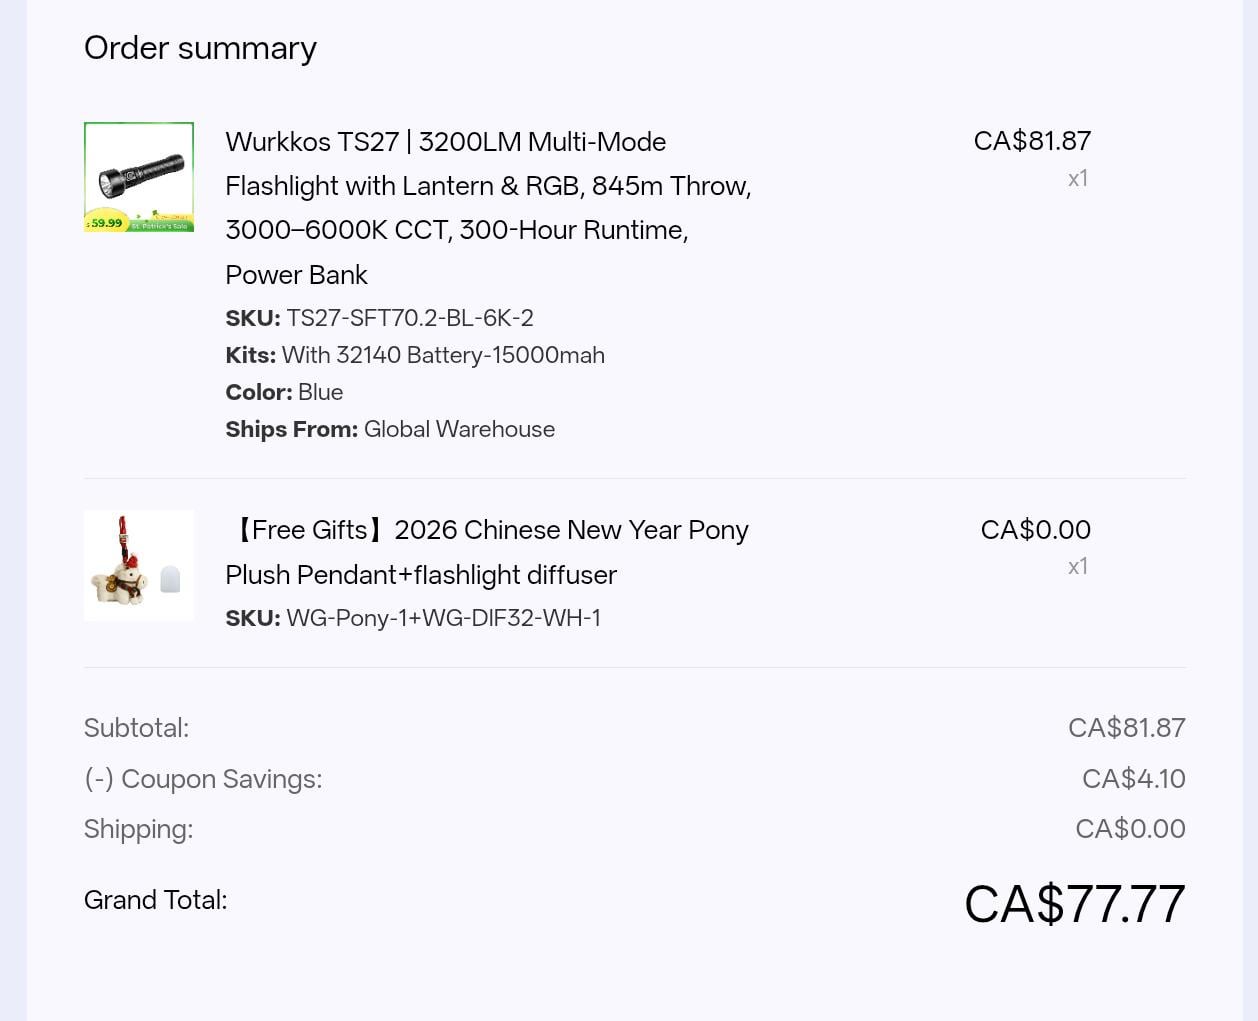Image resolution: width=1258 pixels, height=1021 pixels.
Task: Click the flashlight price CA$81.87
Action: pos(1032,141)
